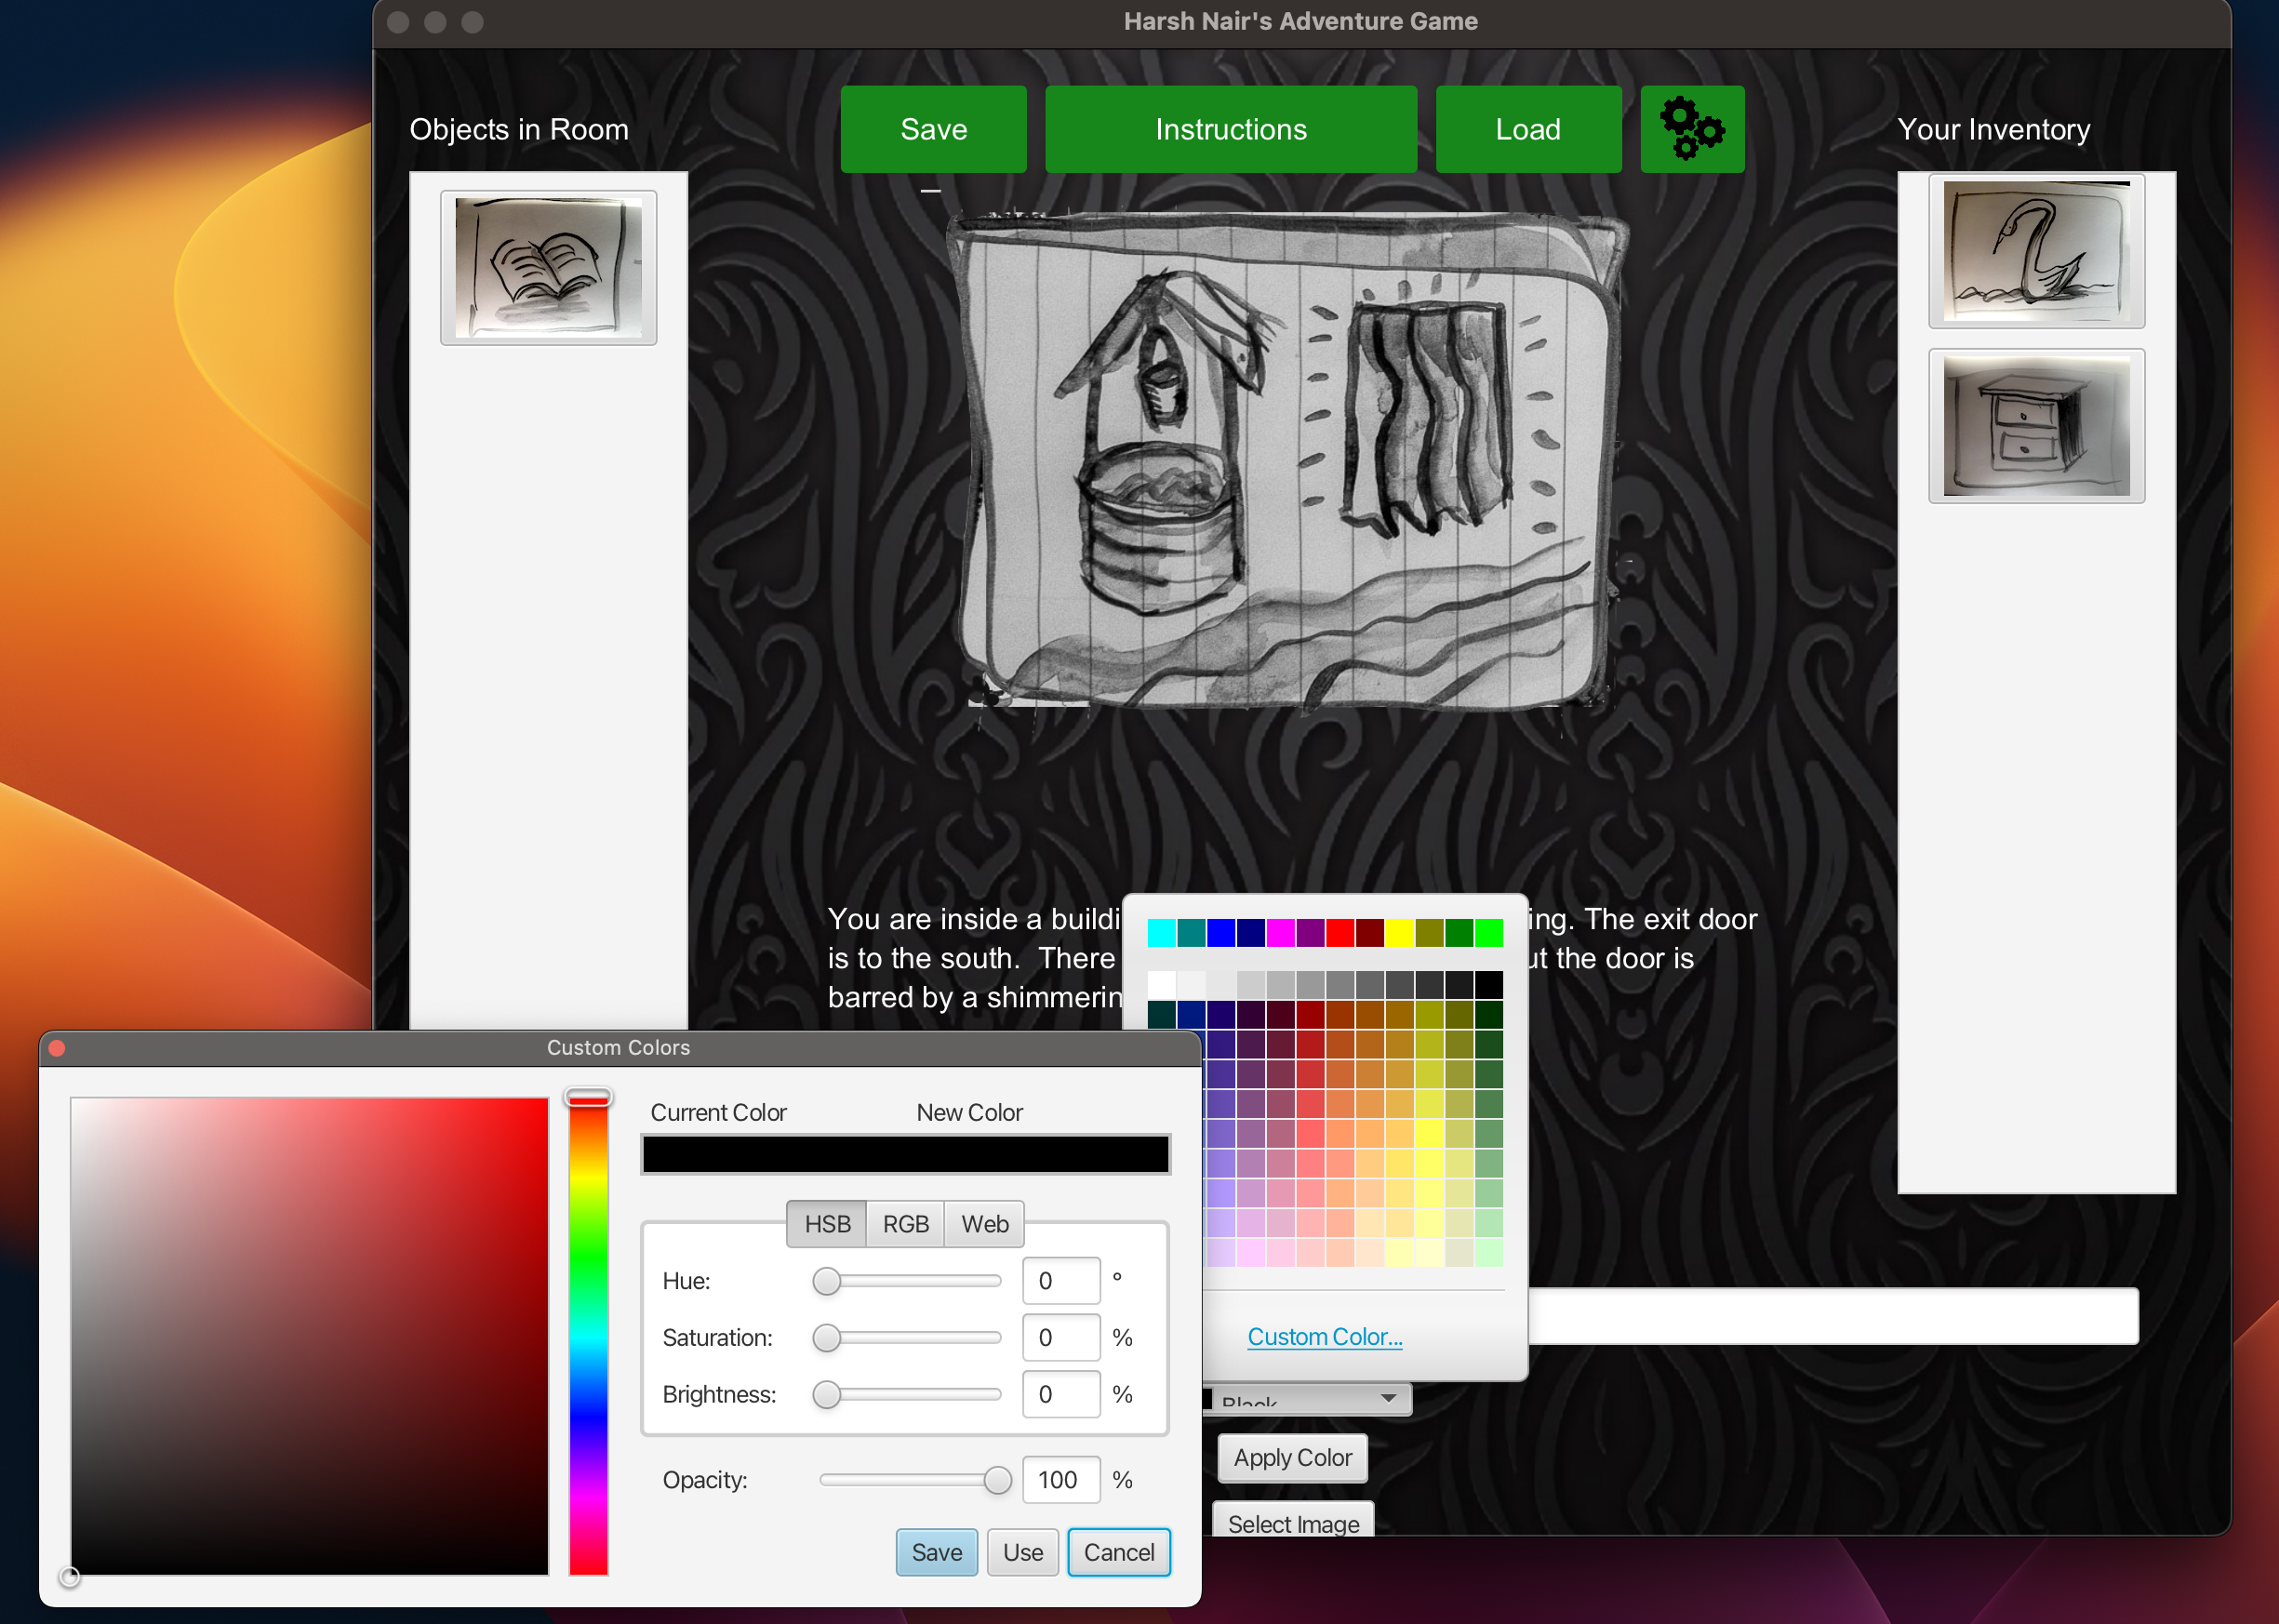Open the Black color dropdown arrow
Image resolution: width=2279 pixels, height=1624 pixels.
coord(1387,1398)
